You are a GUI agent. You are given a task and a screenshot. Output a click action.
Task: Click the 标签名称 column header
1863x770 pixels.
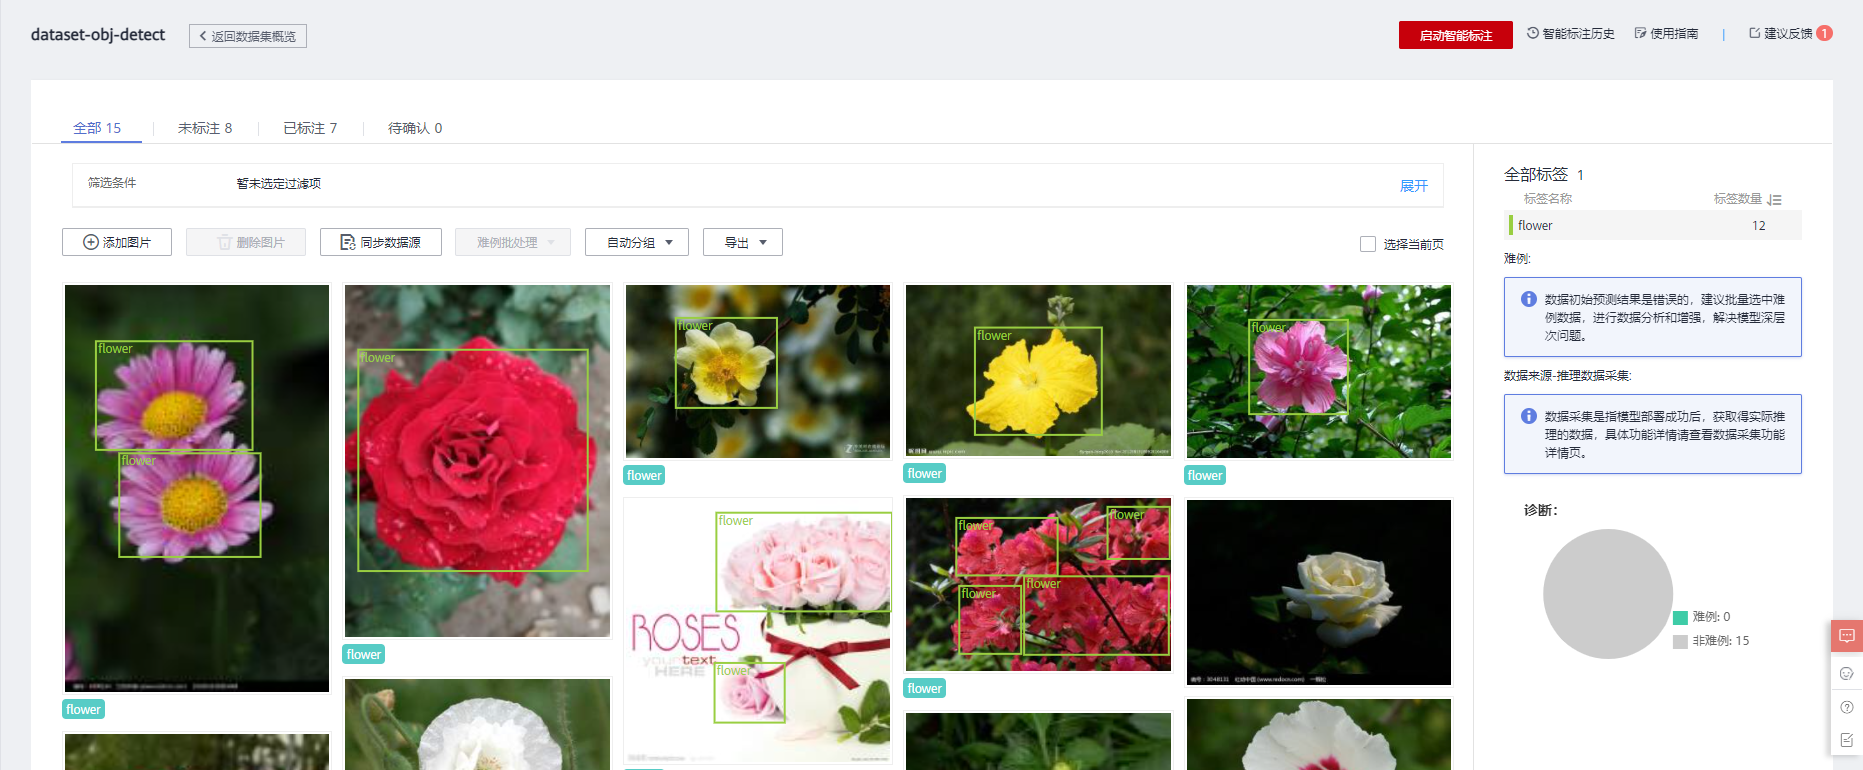point(1548,199)
